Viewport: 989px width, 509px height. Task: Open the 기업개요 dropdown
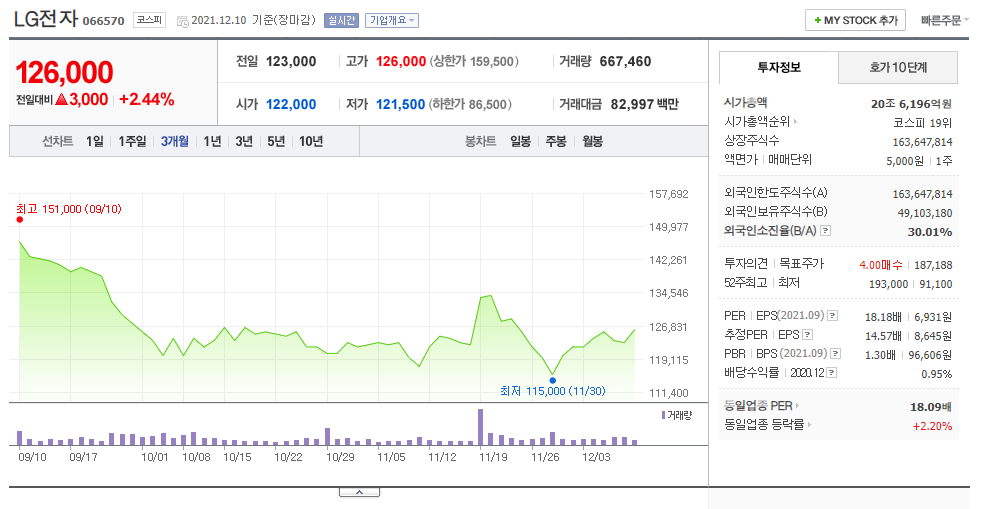click(392, 20)
